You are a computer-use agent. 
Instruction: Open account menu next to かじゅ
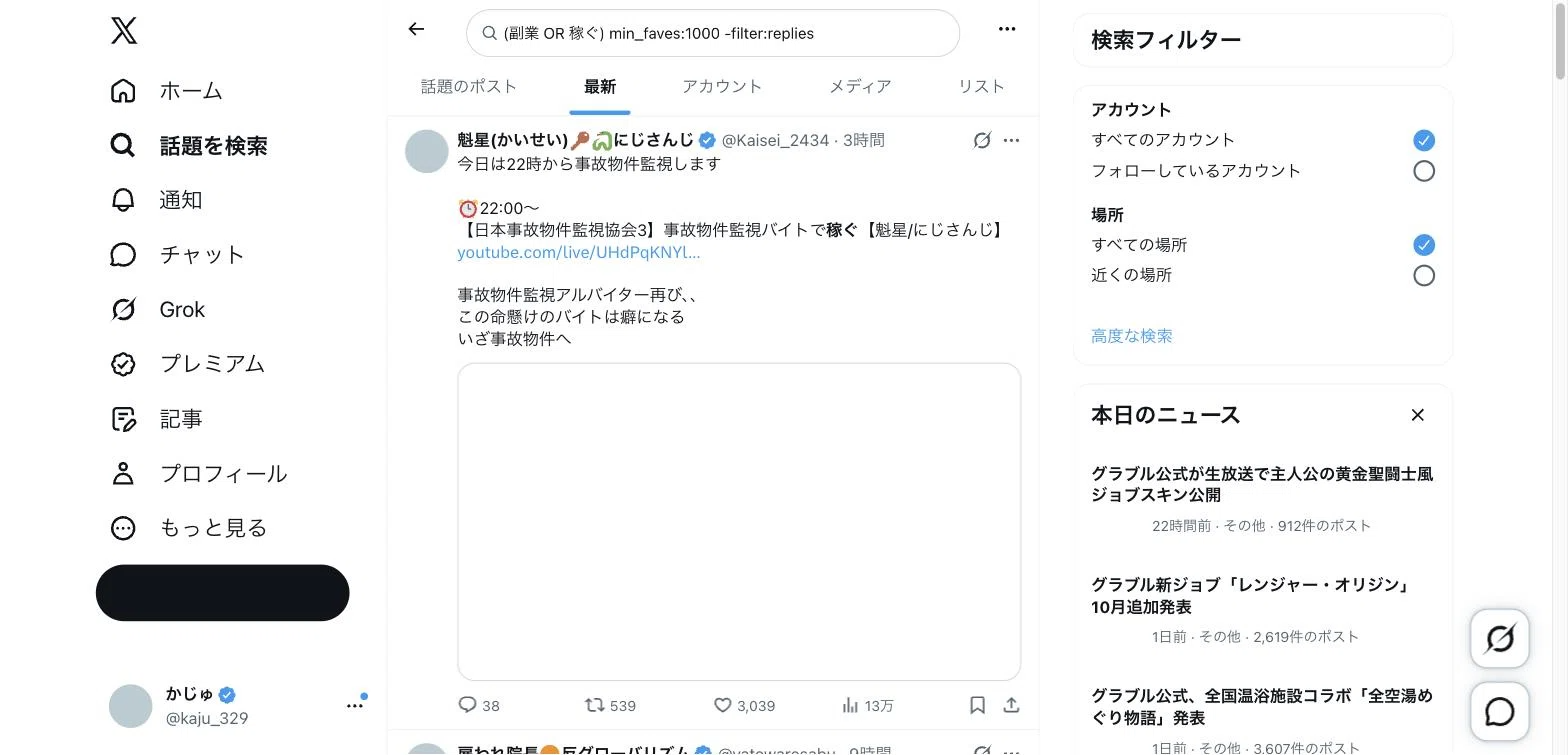[x=355, y=706]
